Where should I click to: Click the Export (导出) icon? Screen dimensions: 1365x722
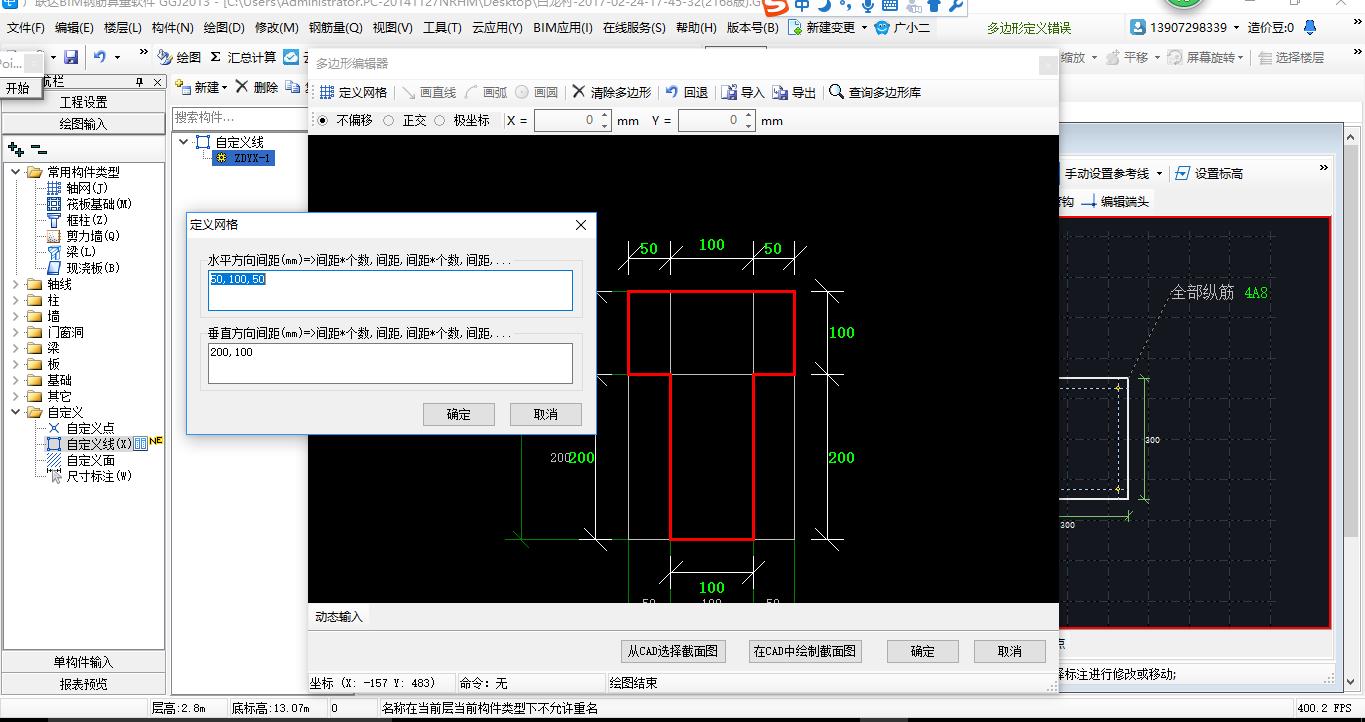780,92
